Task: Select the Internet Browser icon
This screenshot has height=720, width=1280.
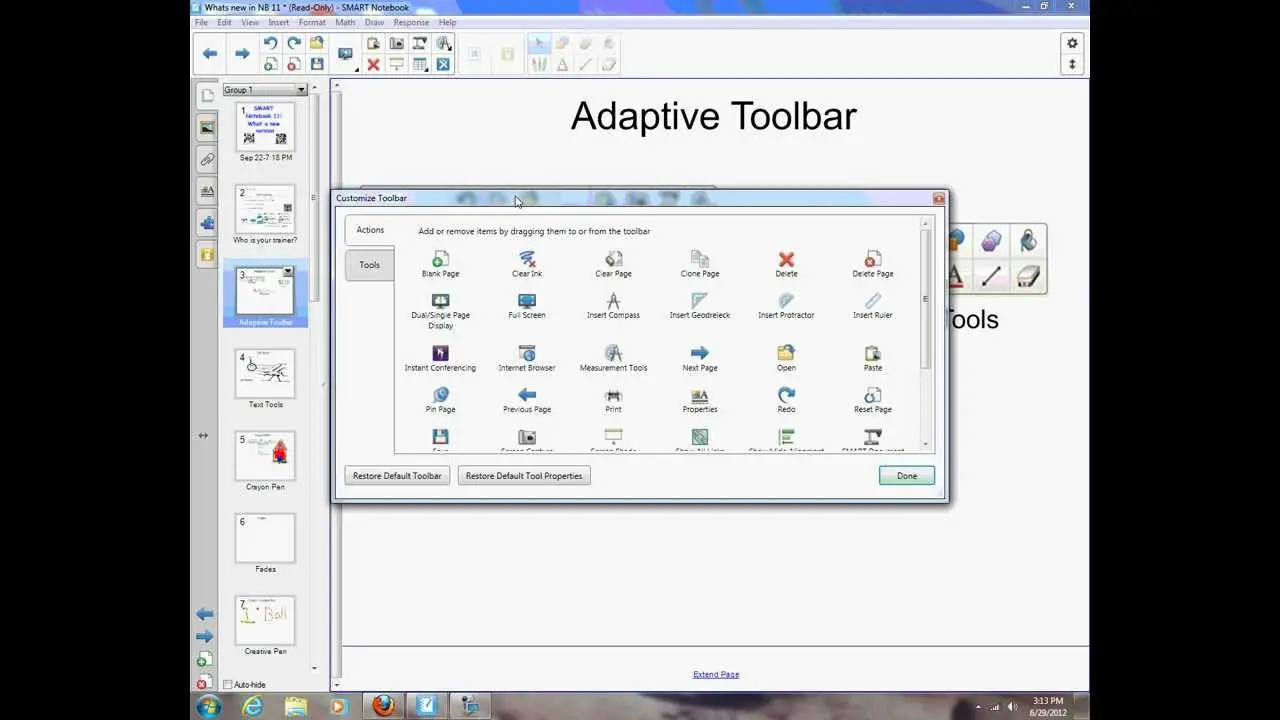Action: pos(527,353)
